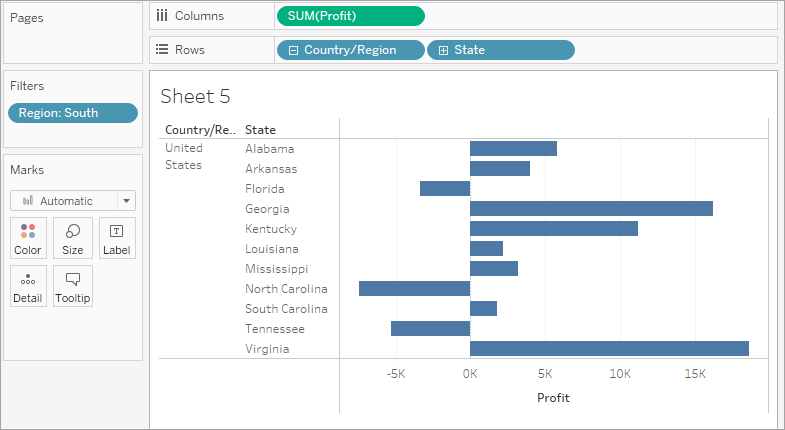Screen dimensions: 785x430
Task: Open the Automatic mark type dropdown
Action: coord(126,201)
